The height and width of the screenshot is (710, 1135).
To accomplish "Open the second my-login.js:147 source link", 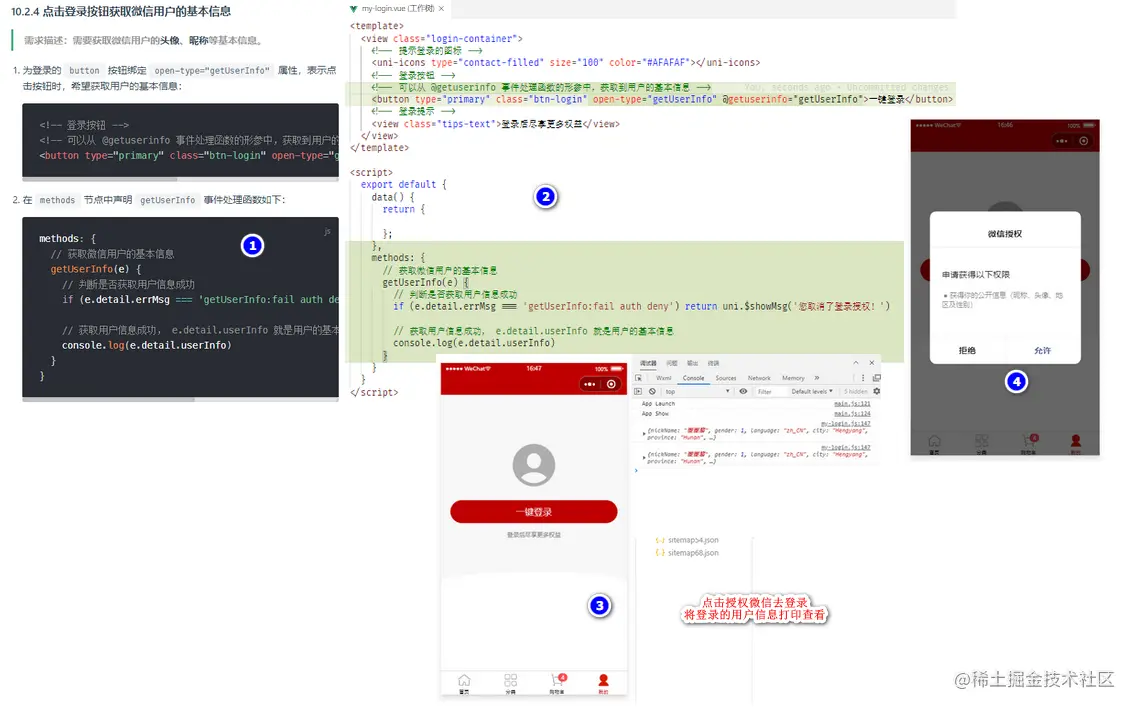I will coord(845,447).
